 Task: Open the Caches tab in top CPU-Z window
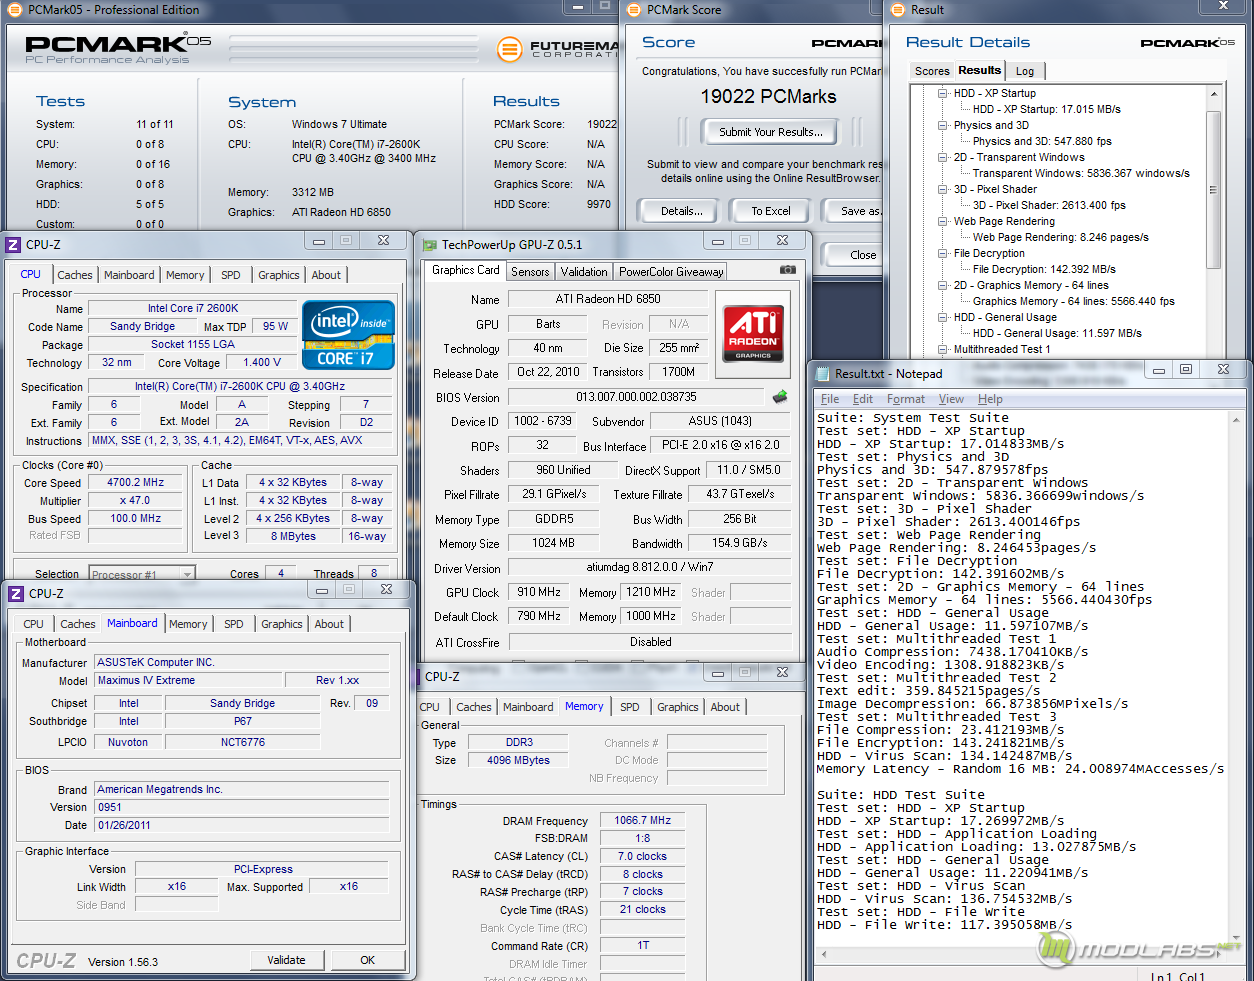[75, 275]
